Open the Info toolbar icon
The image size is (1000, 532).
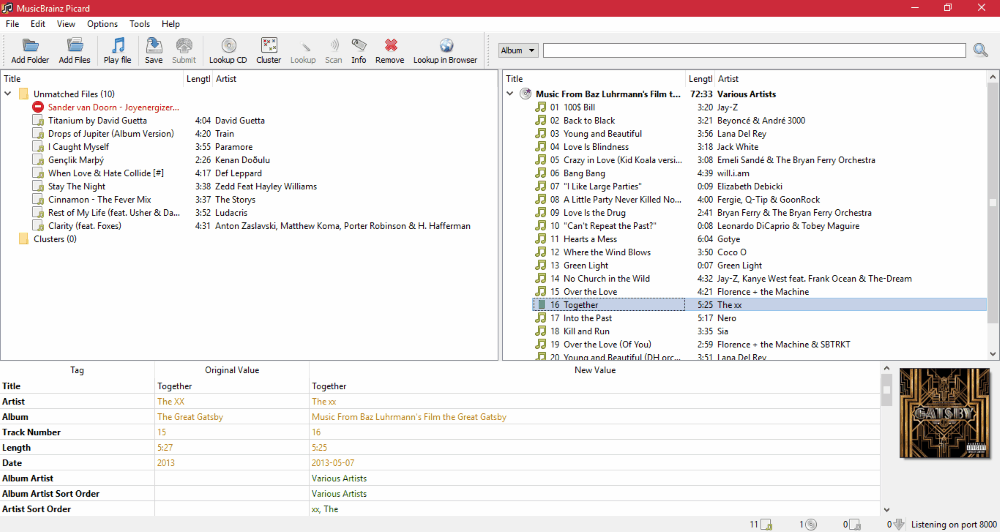tap(359, 45)
